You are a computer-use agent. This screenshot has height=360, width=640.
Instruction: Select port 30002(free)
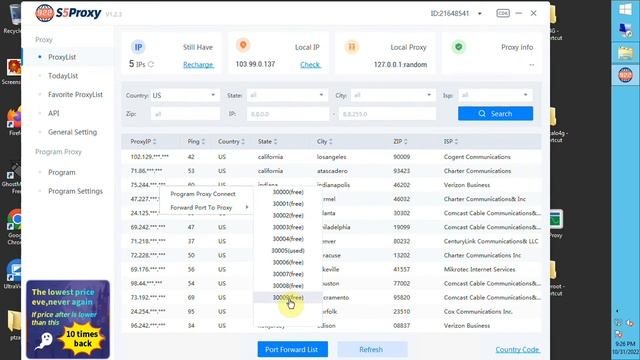(x=288, y=216)
